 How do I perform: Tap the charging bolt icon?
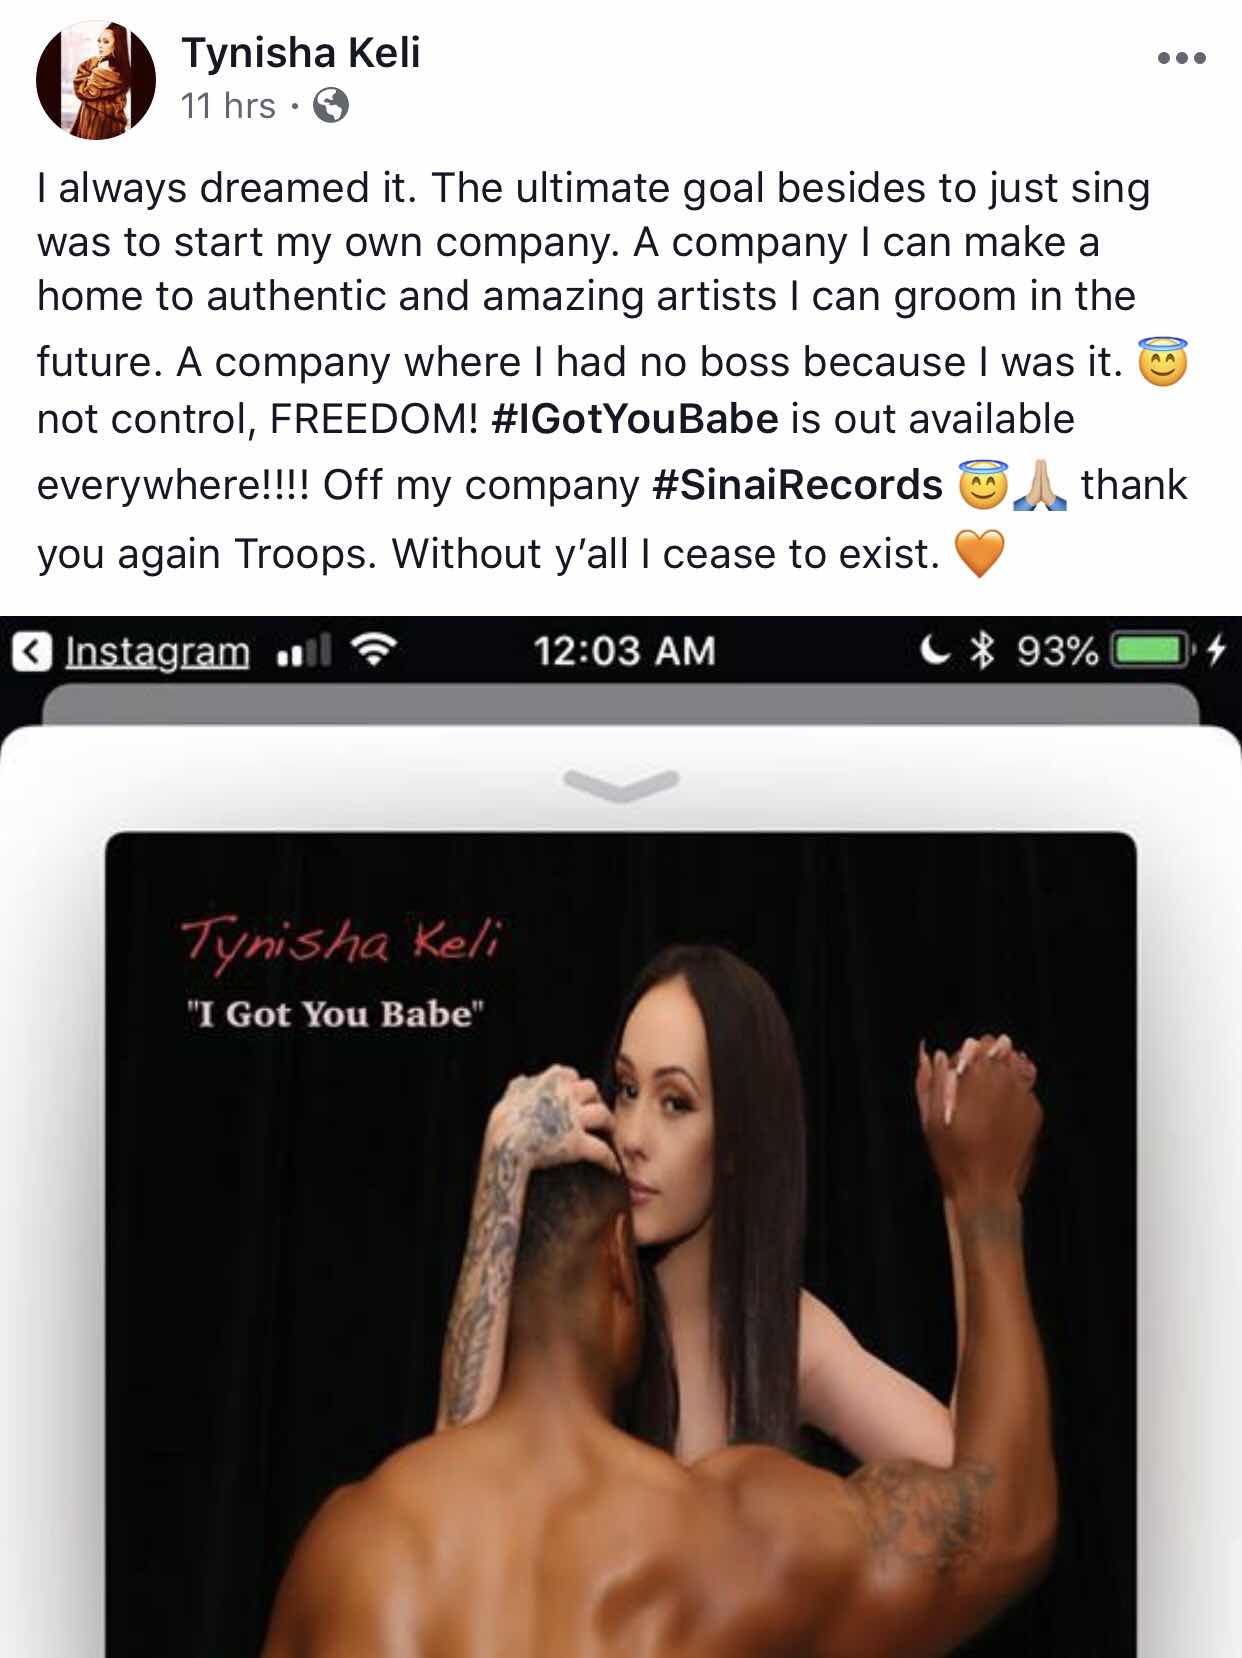coord(1215,651)
